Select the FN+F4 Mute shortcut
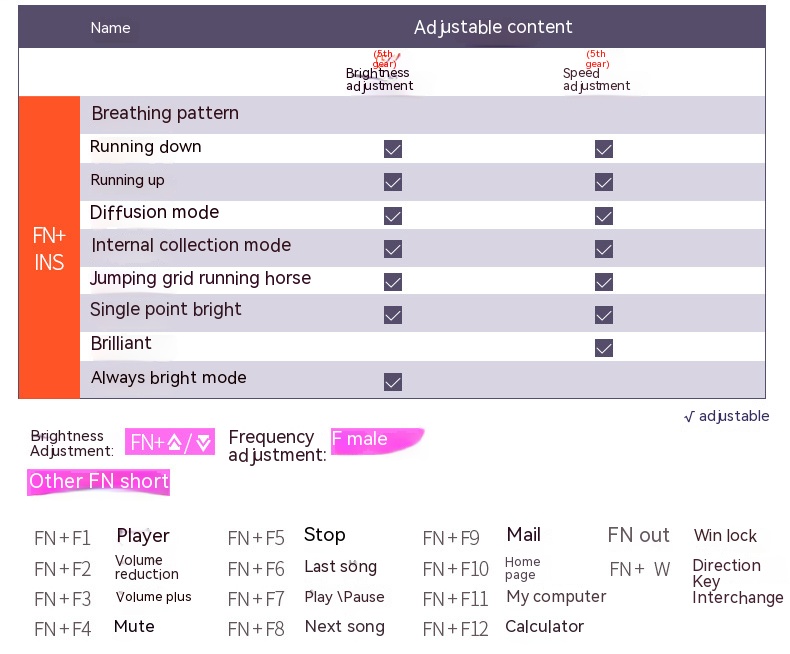Image resolution: width=790 pixels, height=654 pixels. [134, 627]
